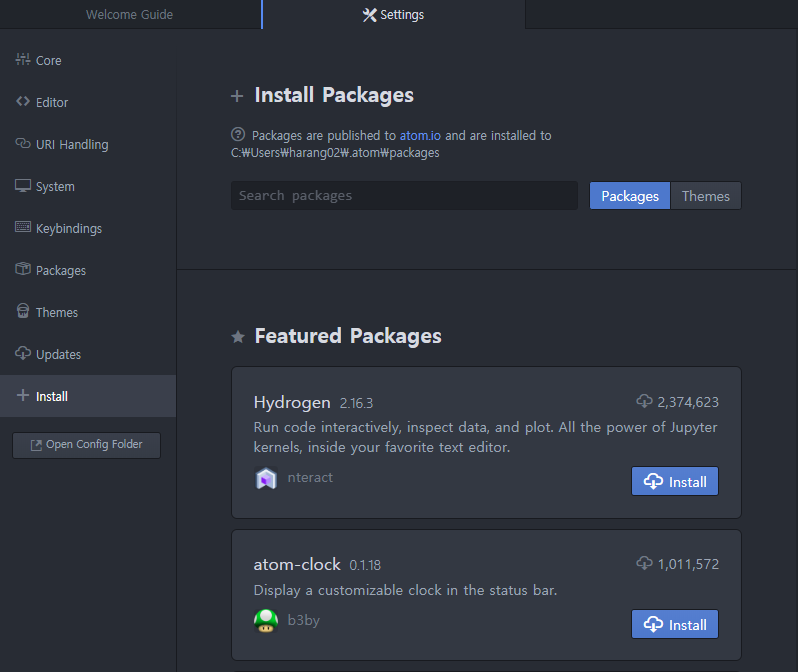This screenshot has width=798, height=672.
Task: Click the 1,011,572 download count
Action: click(x=688, y=564)
